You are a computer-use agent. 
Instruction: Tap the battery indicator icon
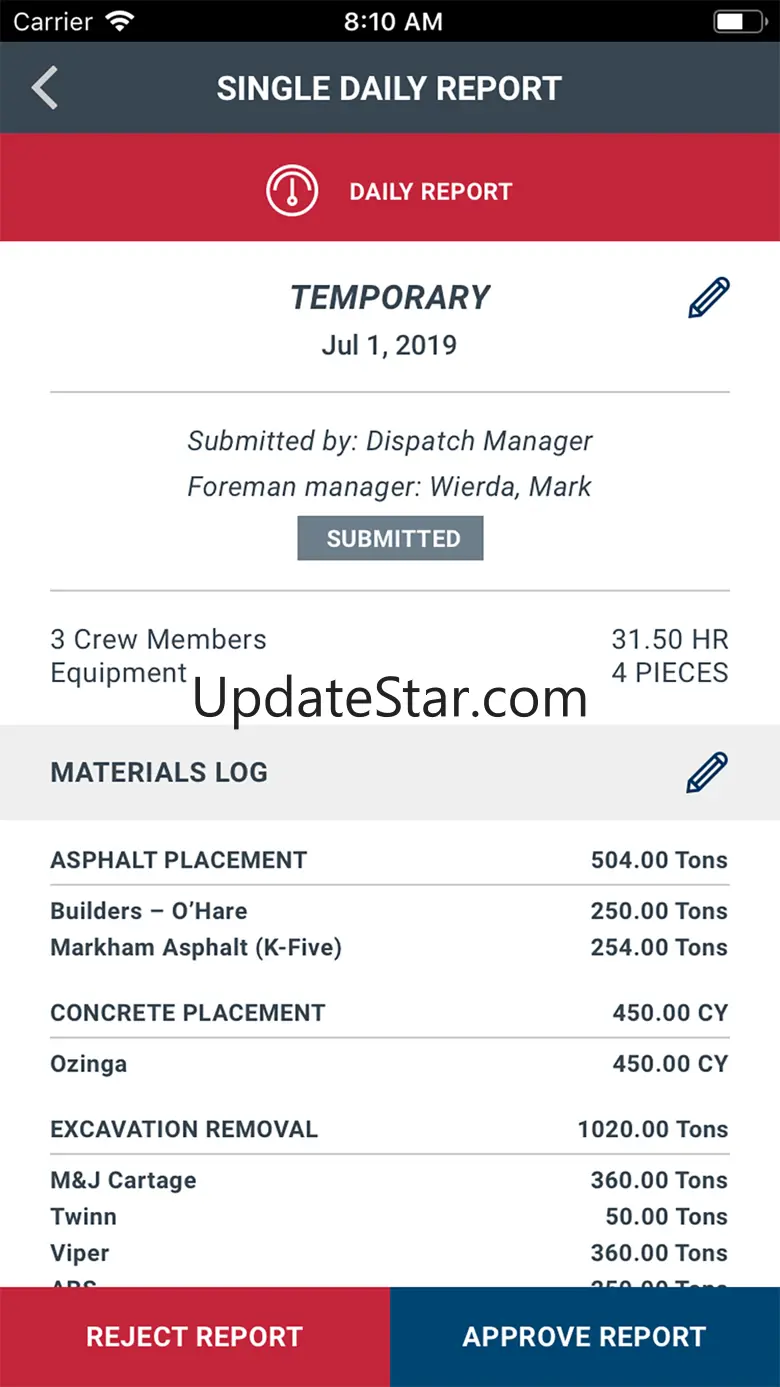click(x=740, y=21)
